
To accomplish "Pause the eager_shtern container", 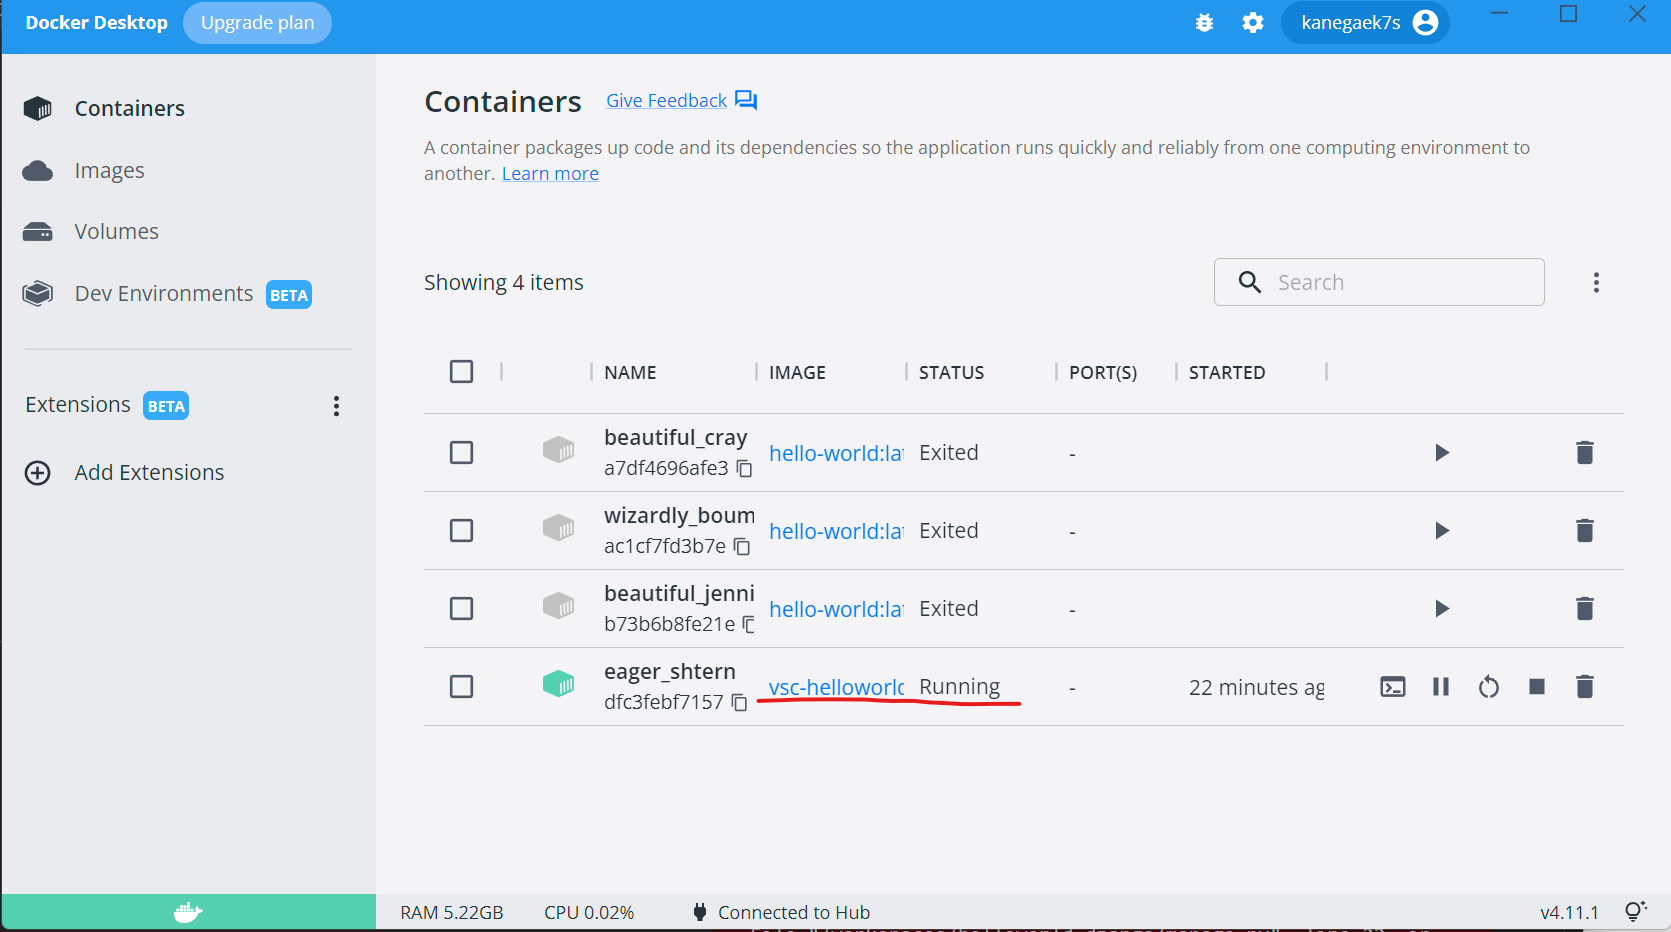I will (1441, 687).
